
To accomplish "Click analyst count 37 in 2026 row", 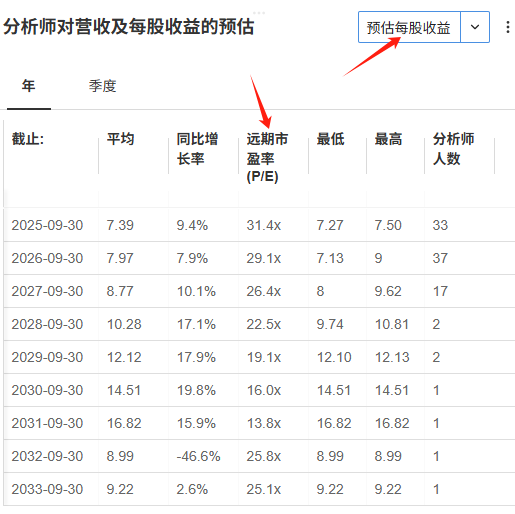I will (440, 258).
